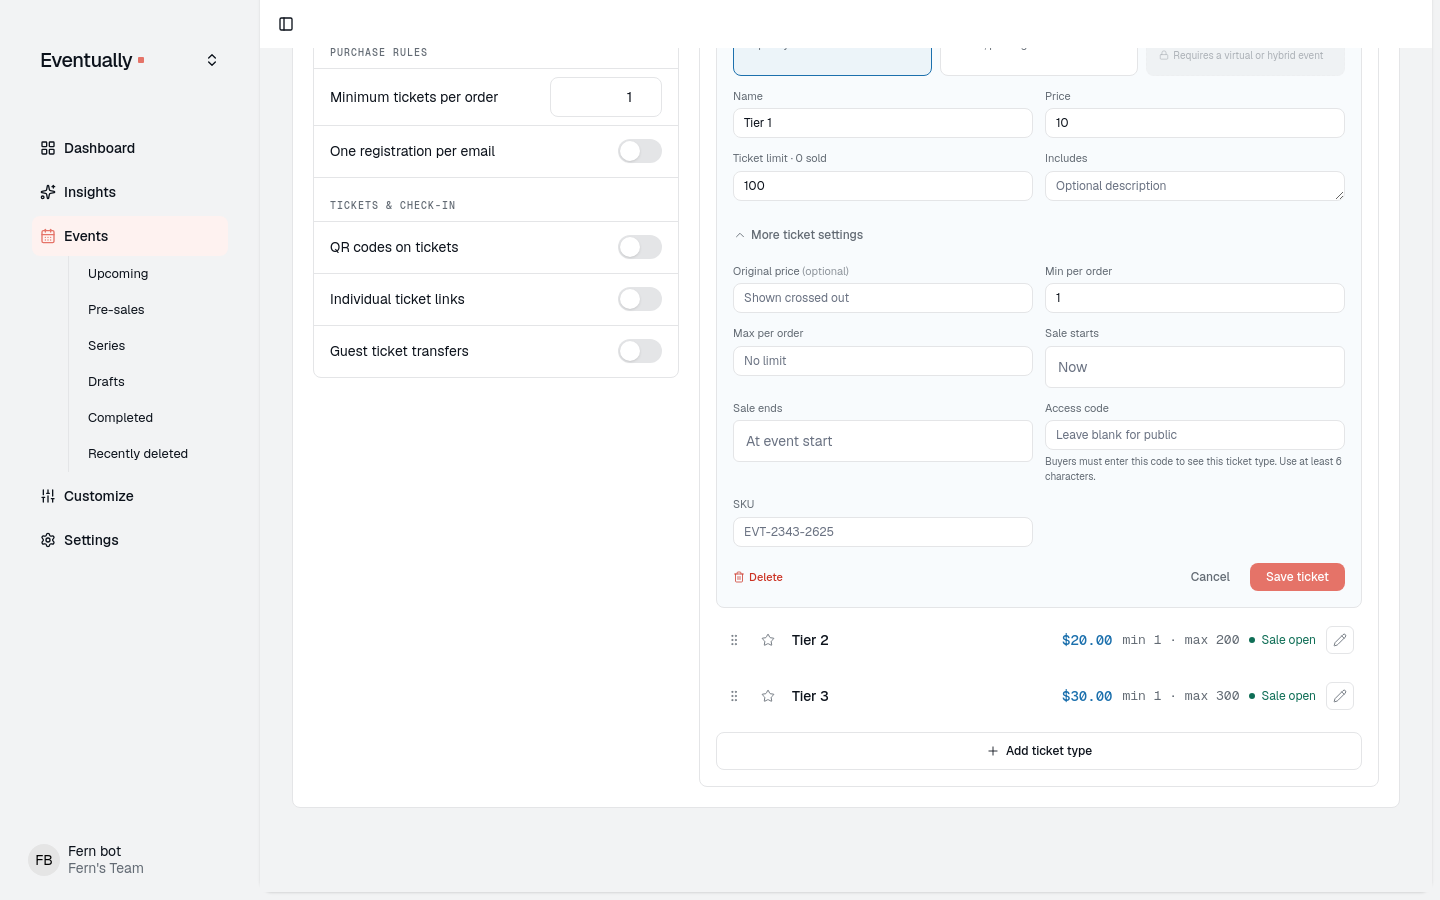The width and height of the screenshot is (1440, 900).
Task: Enable Individual ticket links toggle
Action: [640, 299]
